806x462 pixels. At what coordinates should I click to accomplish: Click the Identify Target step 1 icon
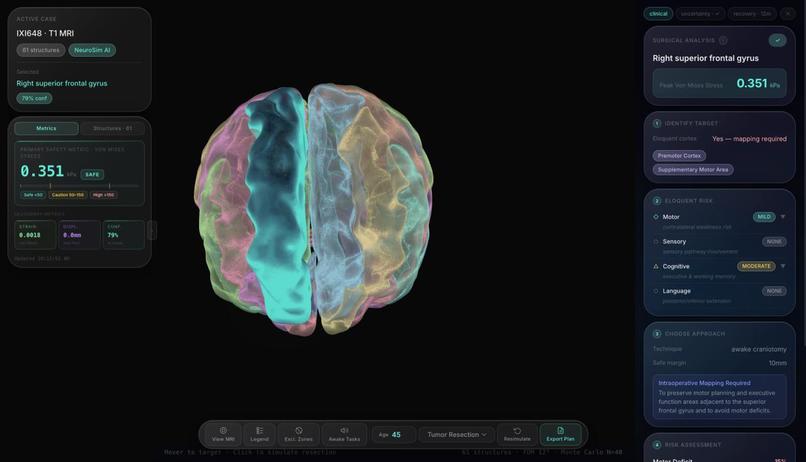tap(657, 123)
